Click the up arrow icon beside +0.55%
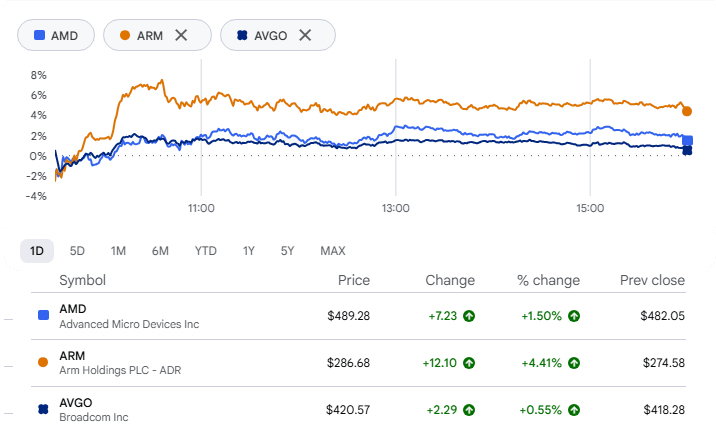The width and height of the screenshot is (716, 445). [x=574, y=410]
